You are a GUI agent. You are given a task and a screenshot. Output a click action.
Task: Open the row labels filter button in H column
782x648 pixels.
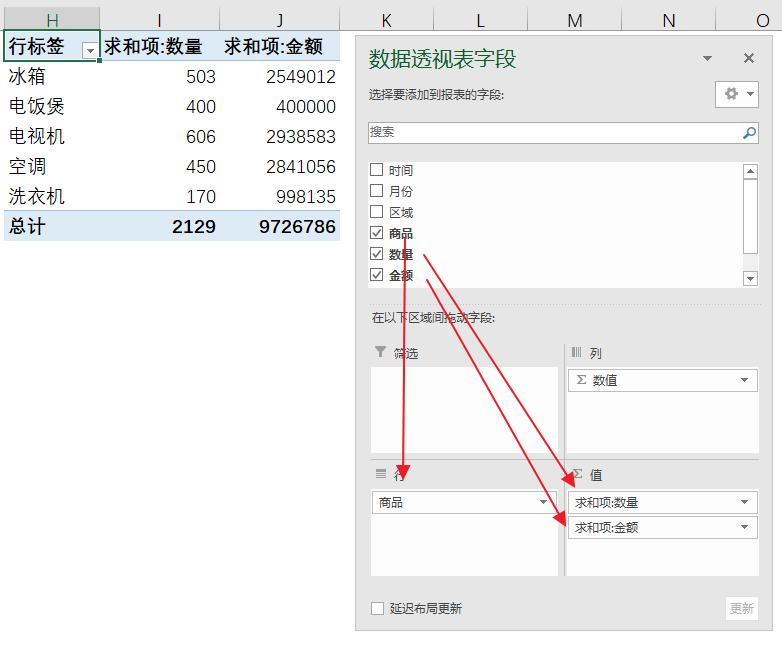90,48
